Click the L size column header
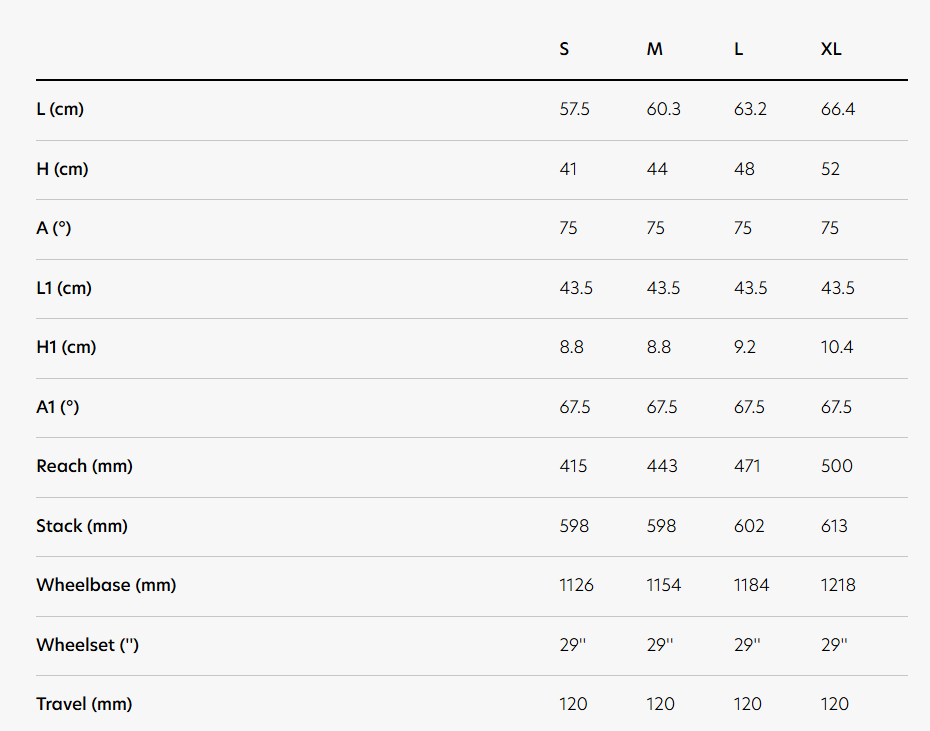 tap(739, 49)
